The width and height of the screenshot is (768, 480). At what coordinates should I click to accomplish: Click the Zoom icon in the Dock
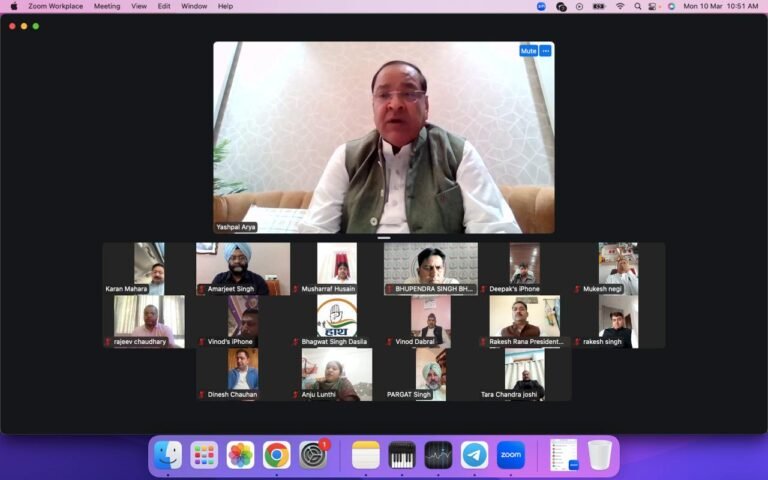(510, 455)
